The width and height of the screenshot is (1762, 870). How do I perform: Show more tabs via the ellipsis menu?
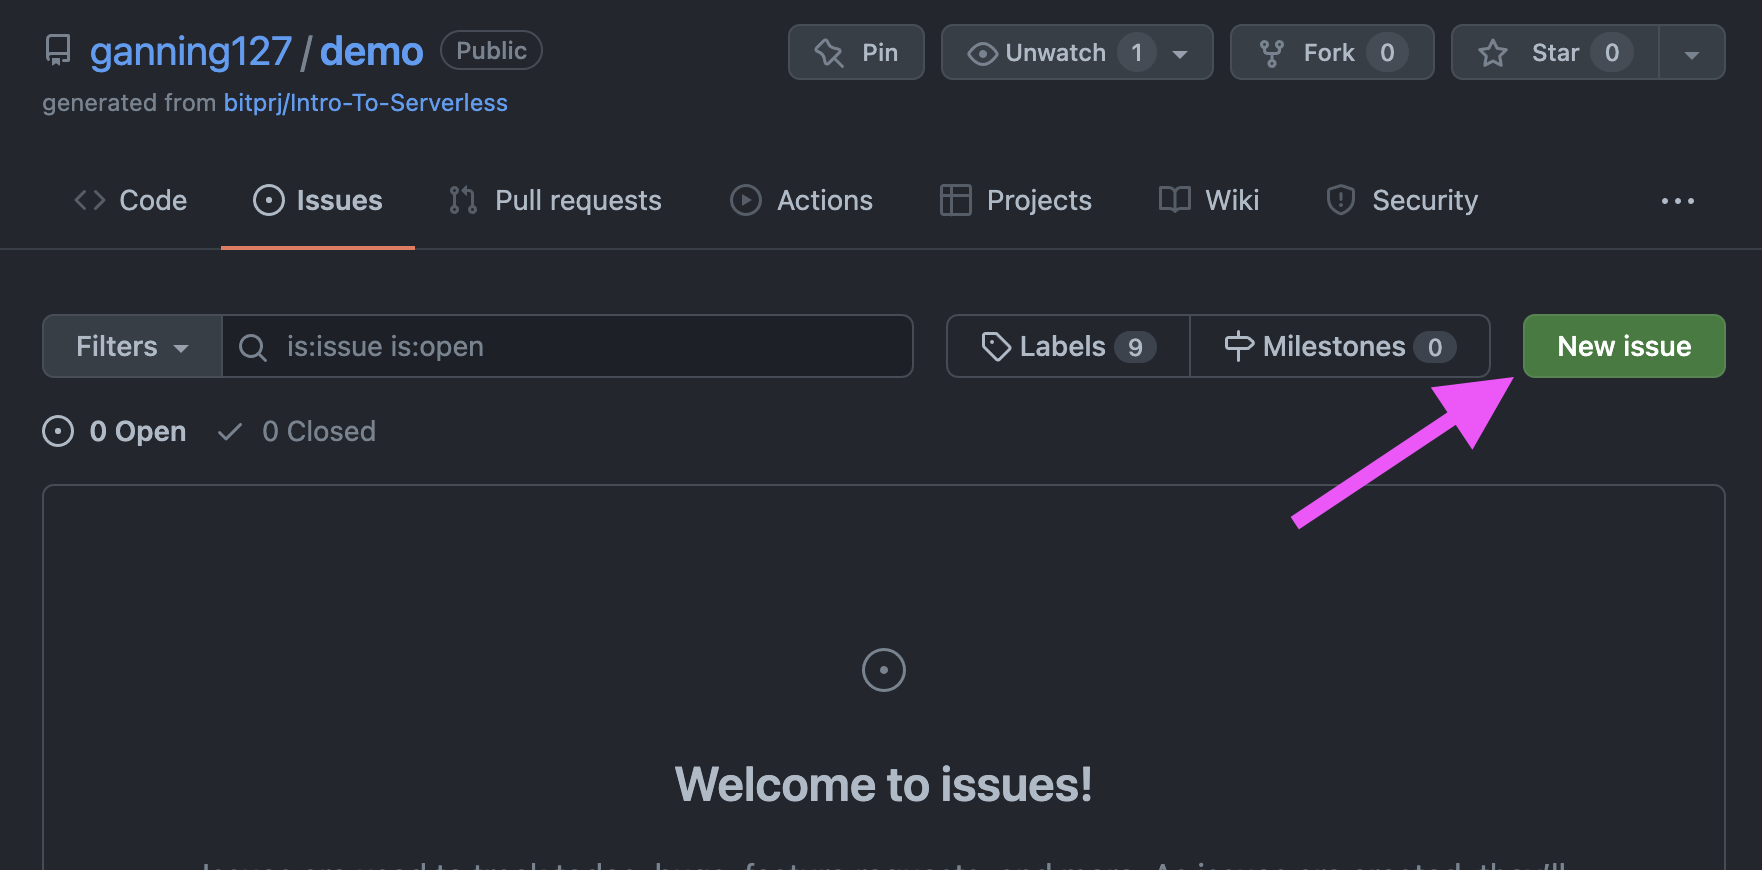(x=1677, y=201)
